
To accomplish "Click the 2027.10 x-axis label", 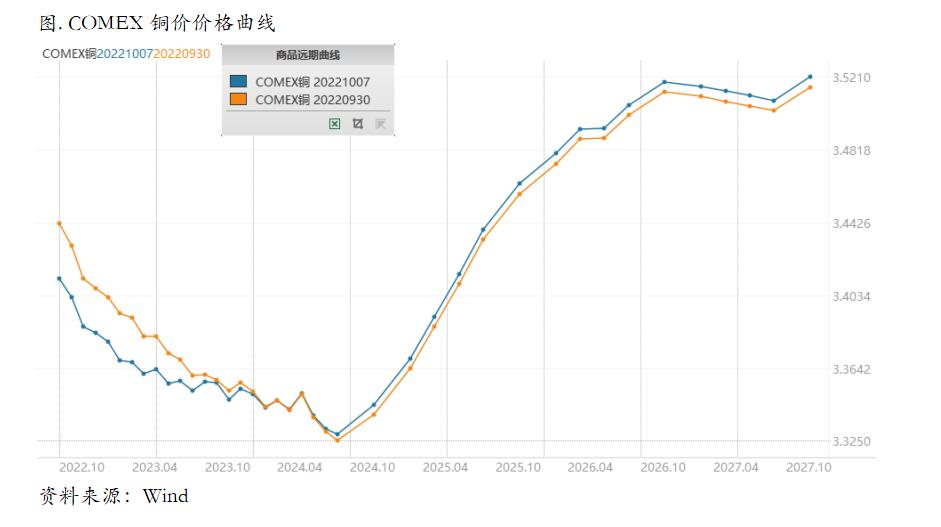I will click(808, 467).
